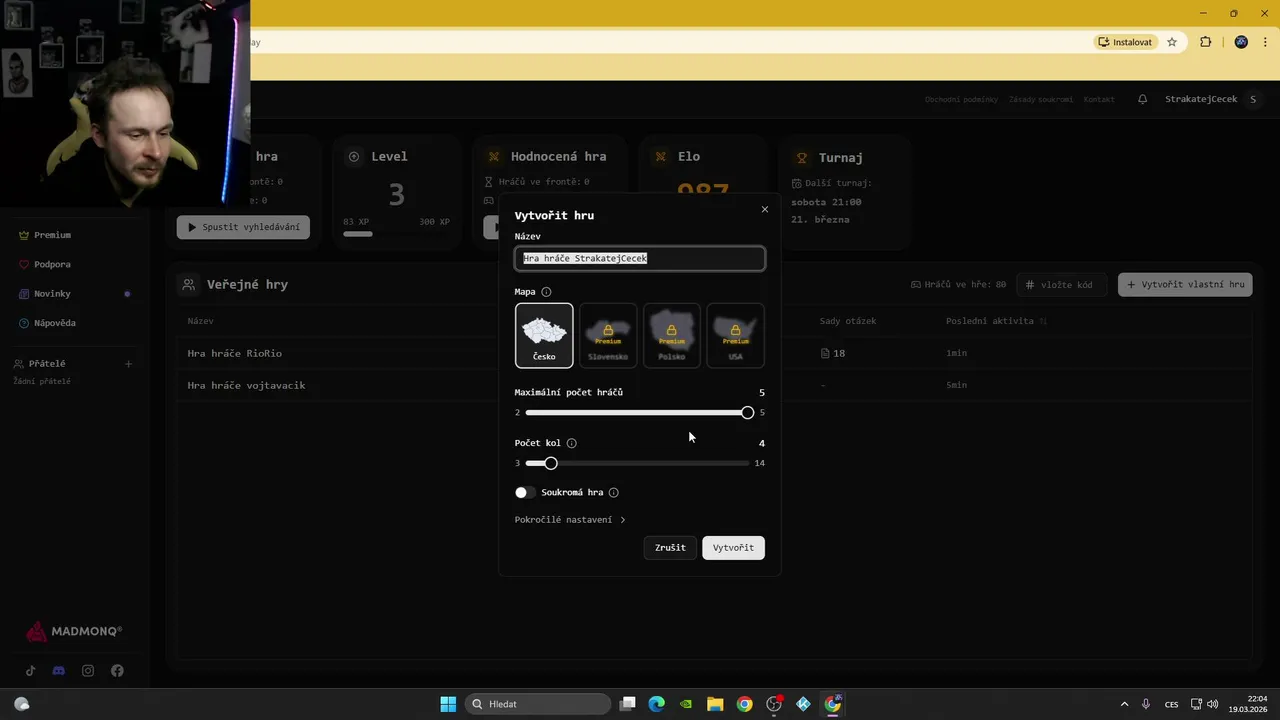Open Task View on the taskbar
1280x720 pixels.
point(627,704)
